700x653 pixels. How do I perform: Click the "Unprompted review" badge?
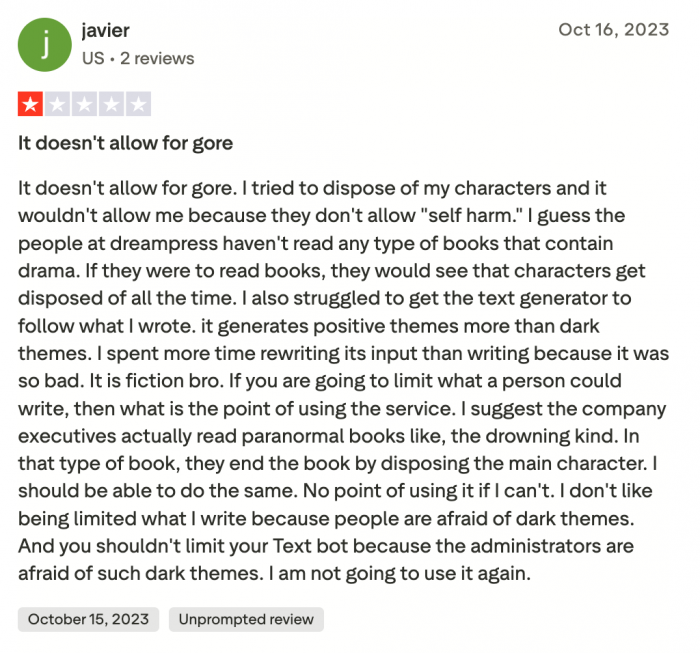click(246, 619)
